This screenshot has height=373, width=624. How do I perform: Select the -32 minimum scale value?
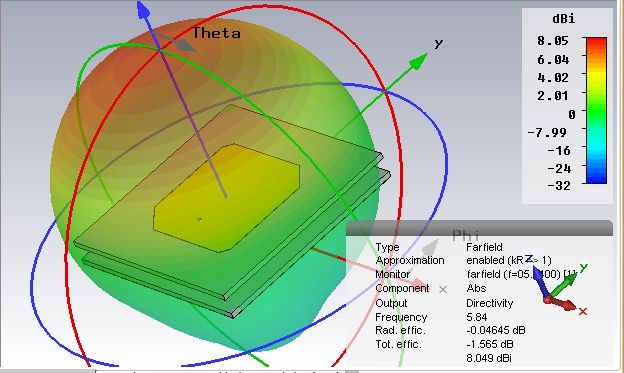coord(559,185)
